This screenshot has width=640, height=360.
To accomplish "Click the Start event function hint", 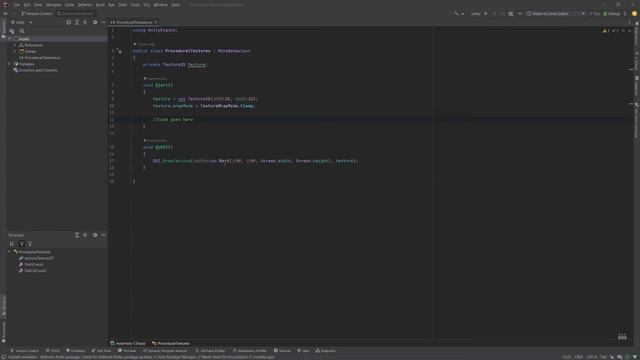I will [155, 78].
